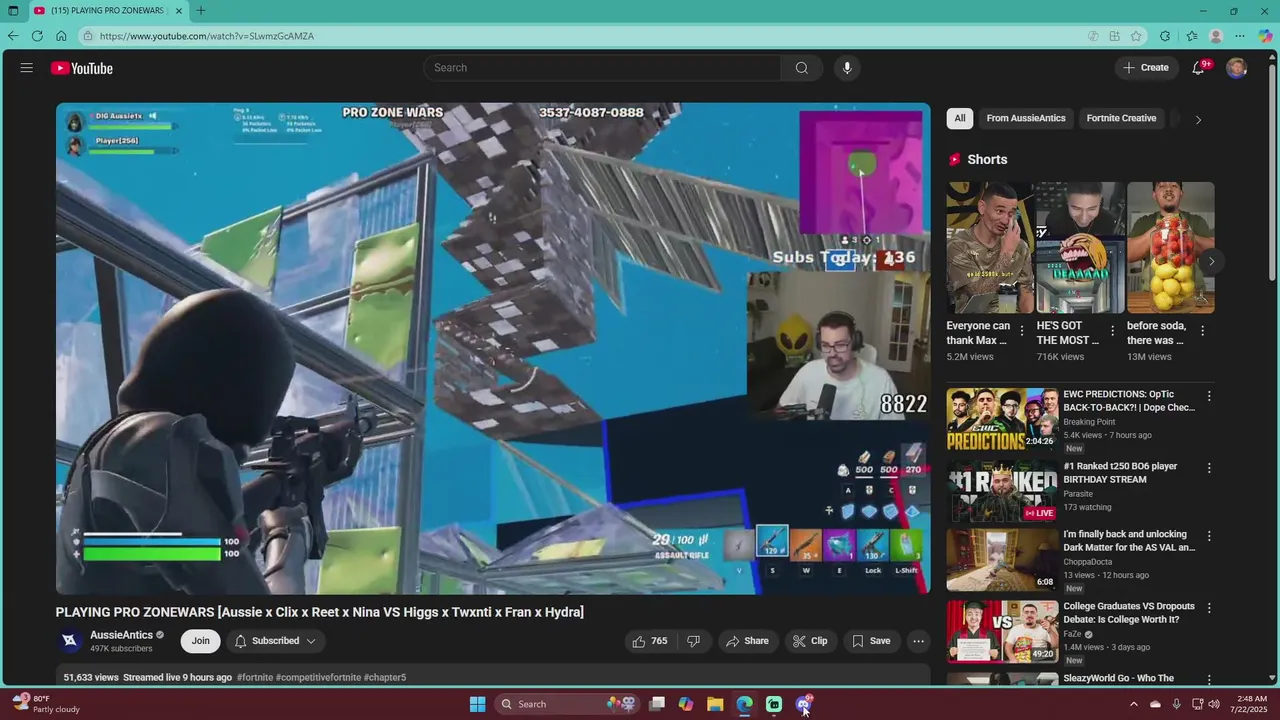The image size is (1280, 720).
Task: Open the YouTube guide hamburger menu
Action: pyautogui.click(x=27, y=68)
